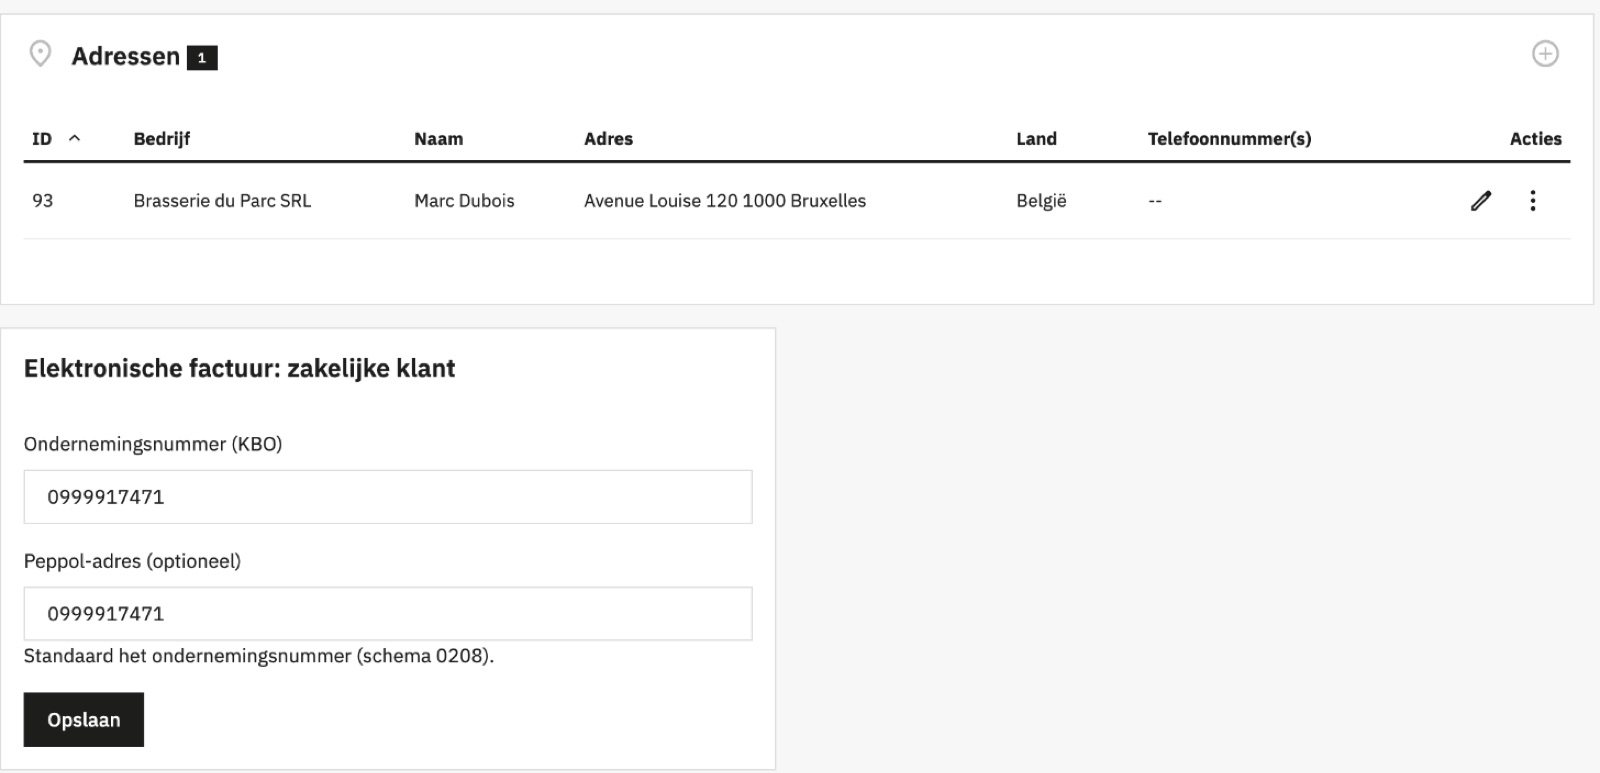
Task: Click the empty phone number -- cell
Action: (x=1155, y=201)
